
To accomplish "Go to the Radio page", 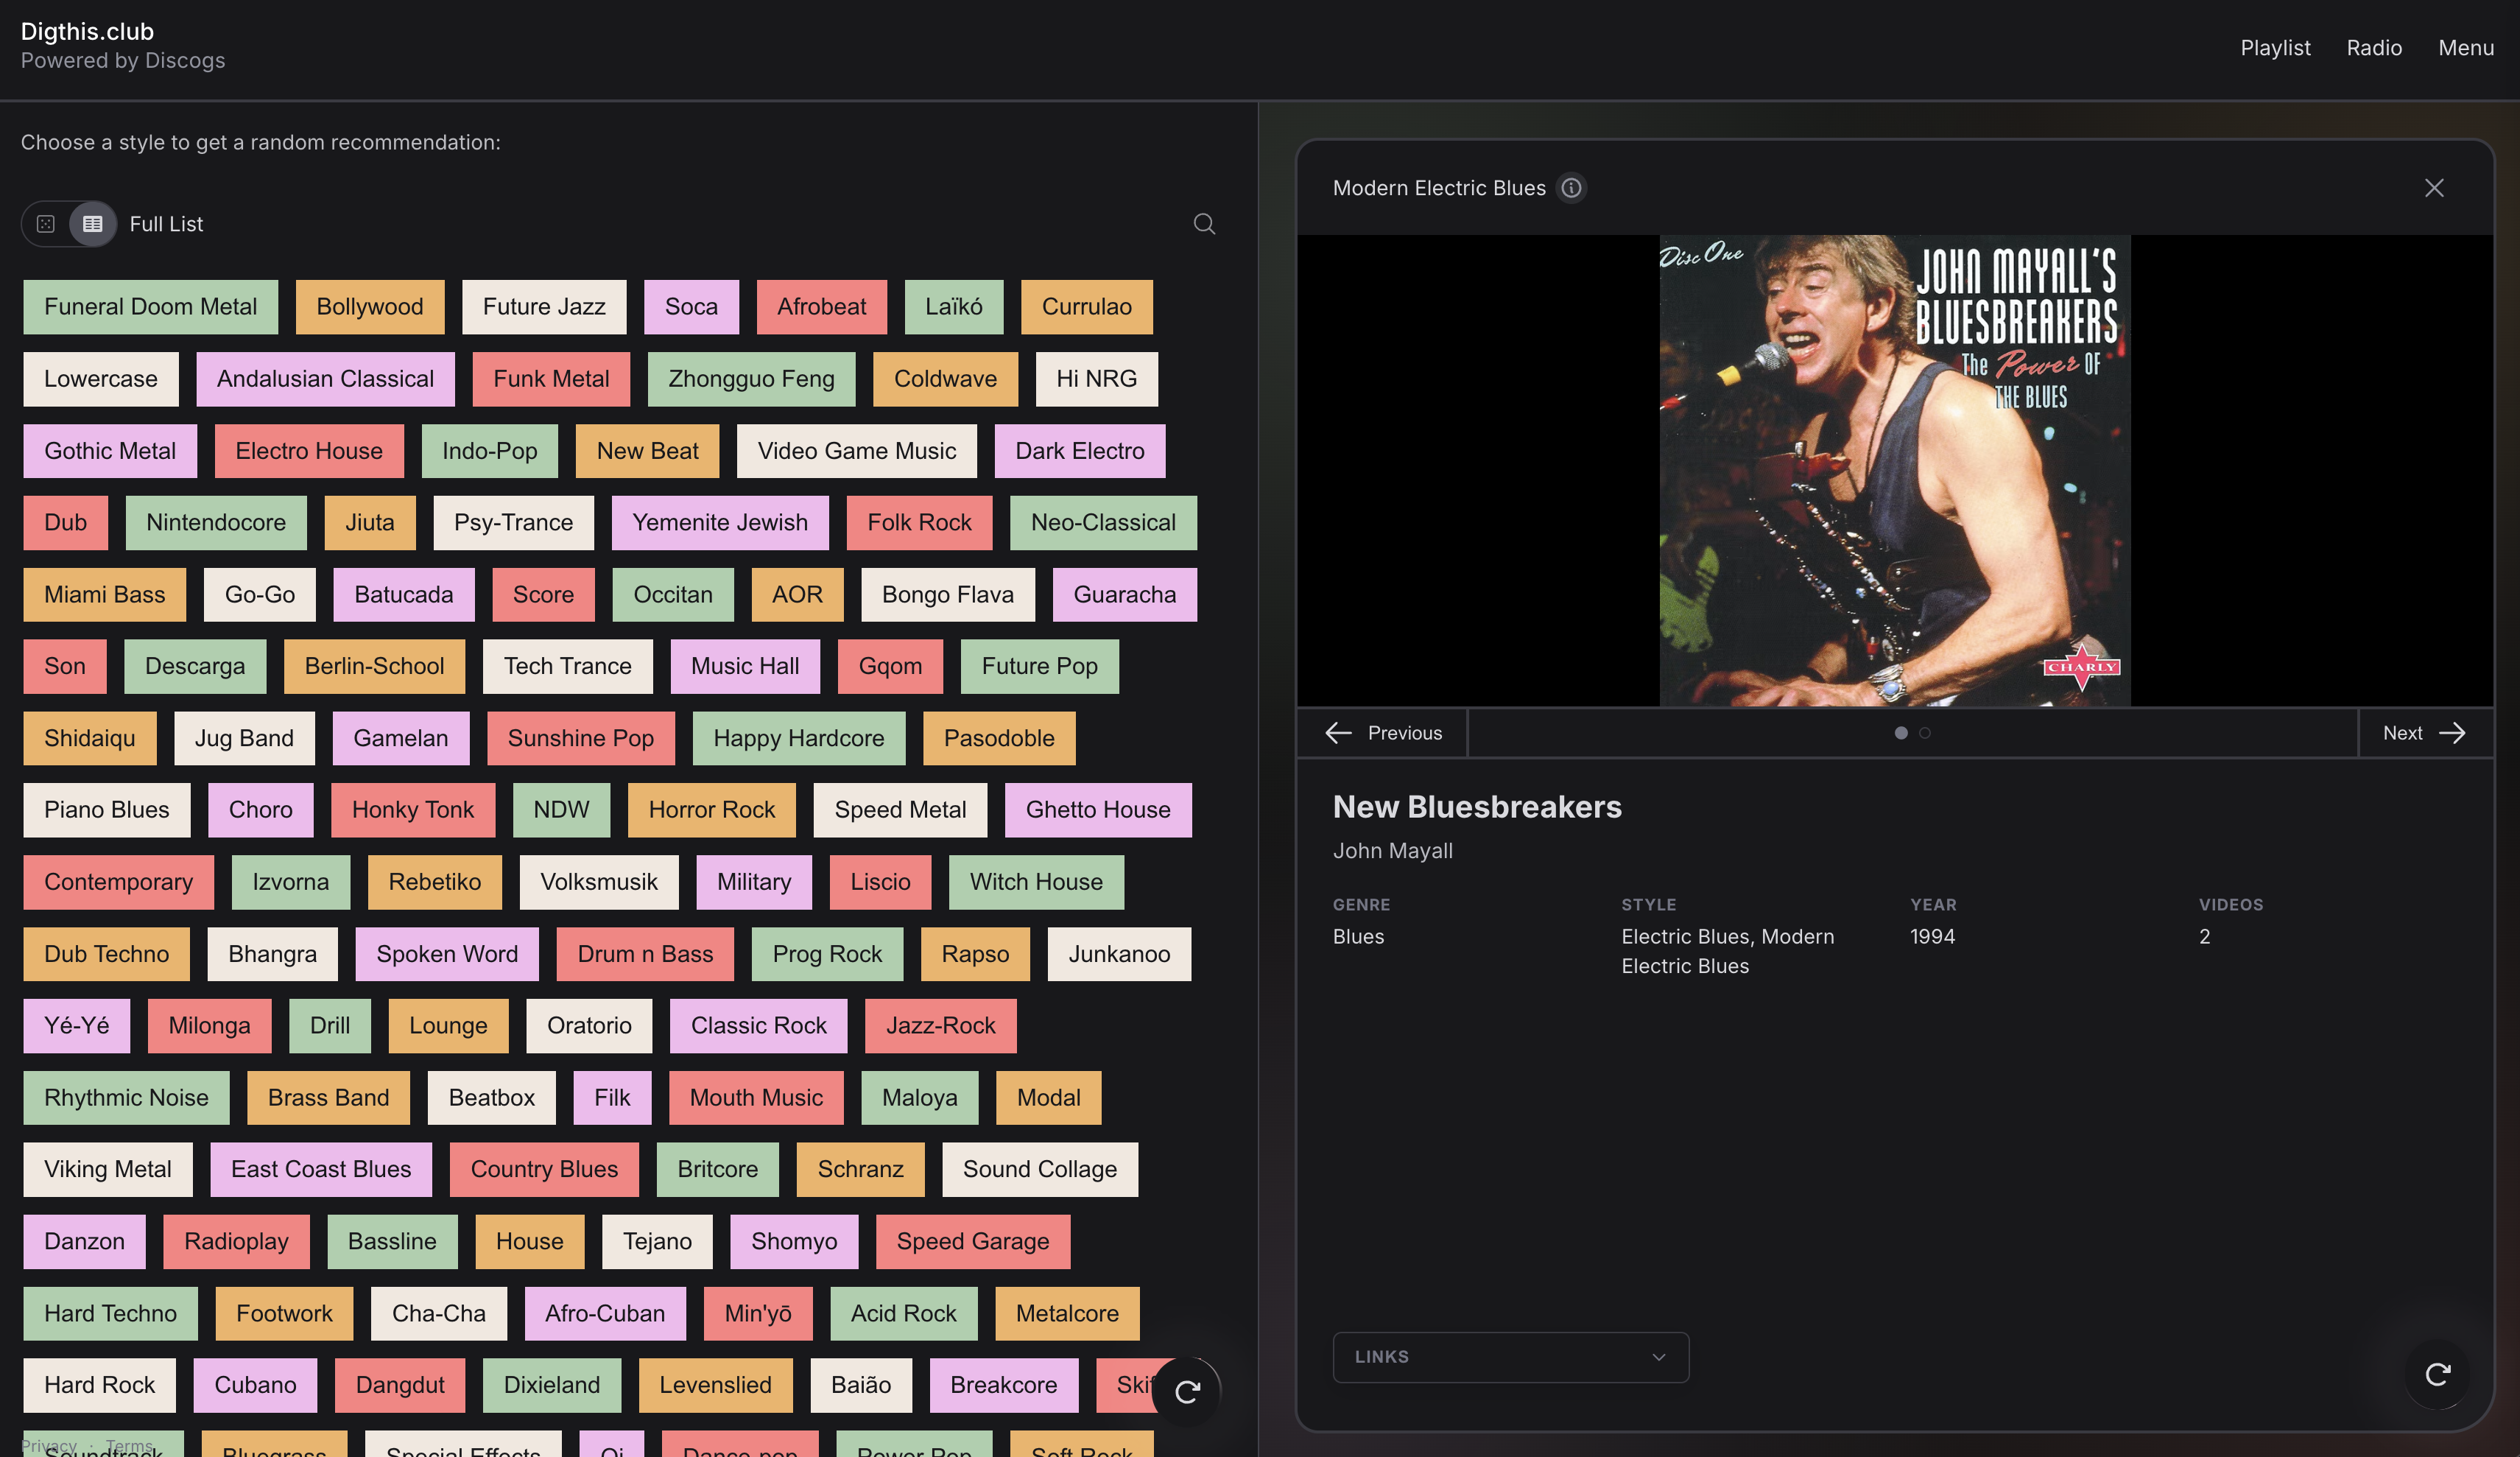I will coord(2374,48).
